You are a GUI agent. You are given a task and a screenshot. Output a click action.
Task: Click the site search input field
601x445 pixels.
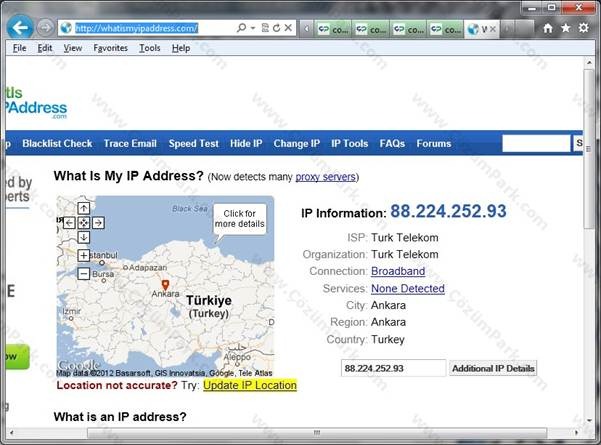pyautogui.click(x=536, y=143)
